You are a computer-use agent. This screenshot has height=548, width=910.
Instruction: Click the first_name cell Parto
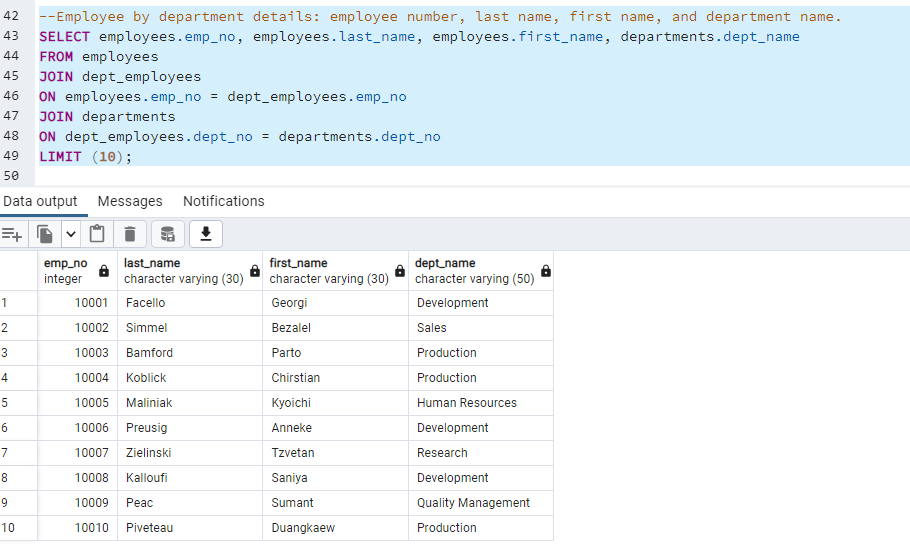pyautogui.click(x=335, y=353)
